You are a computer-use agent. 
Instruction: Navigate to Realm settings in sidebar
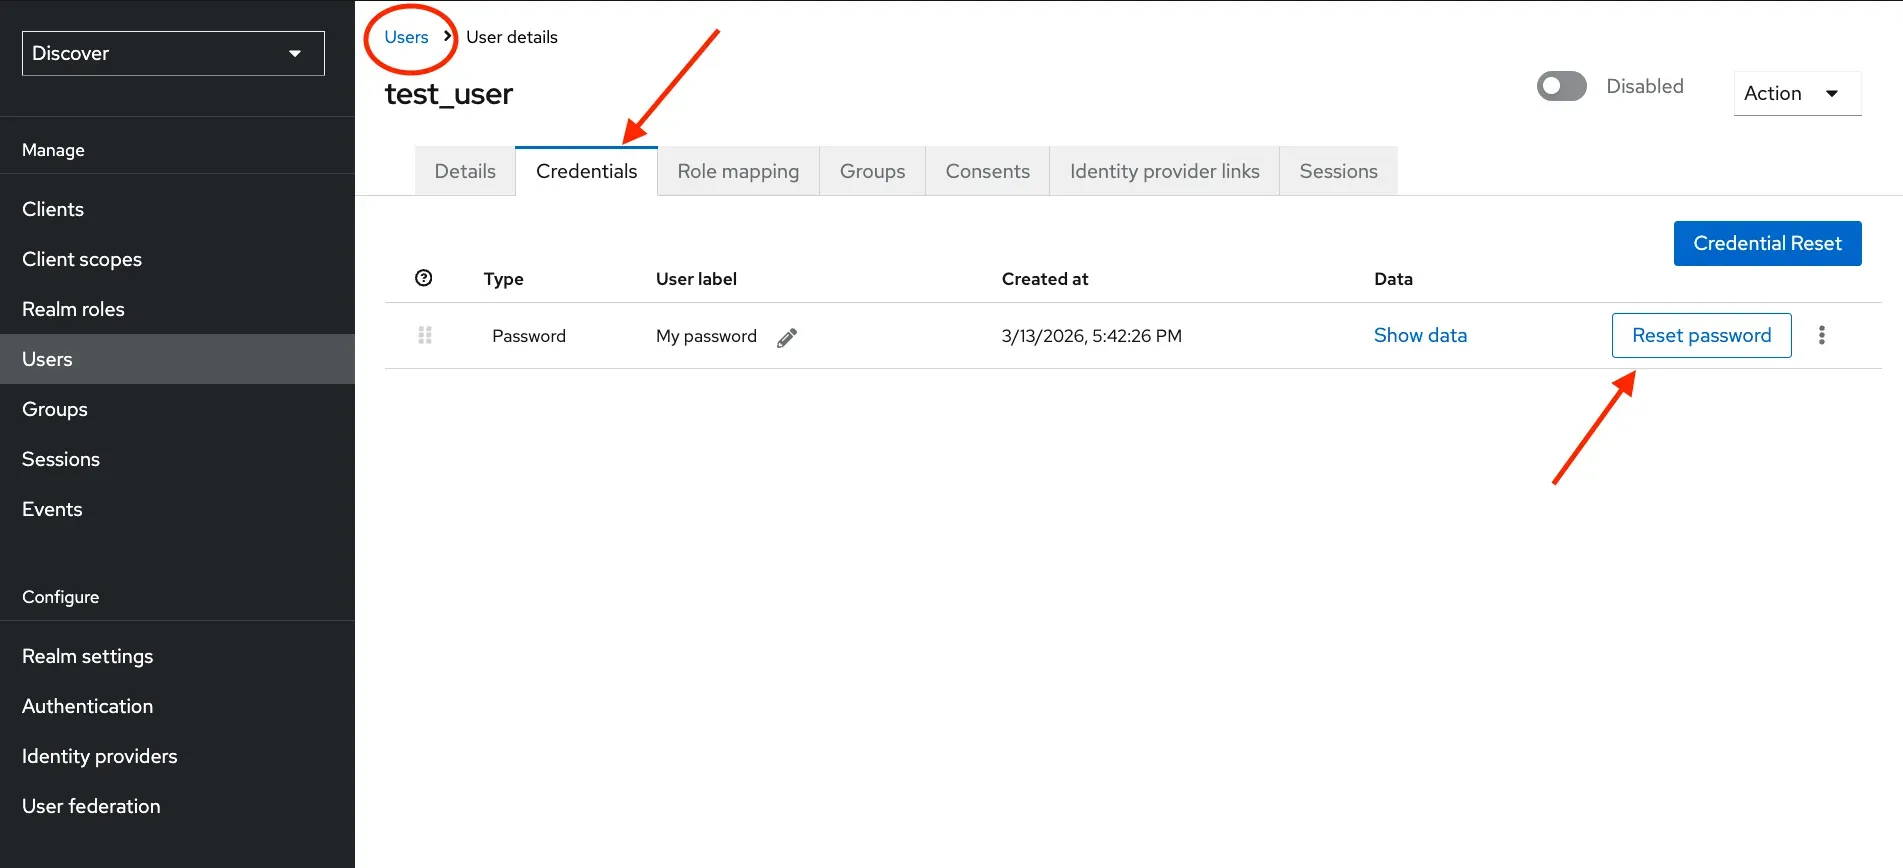click(88, 657)
